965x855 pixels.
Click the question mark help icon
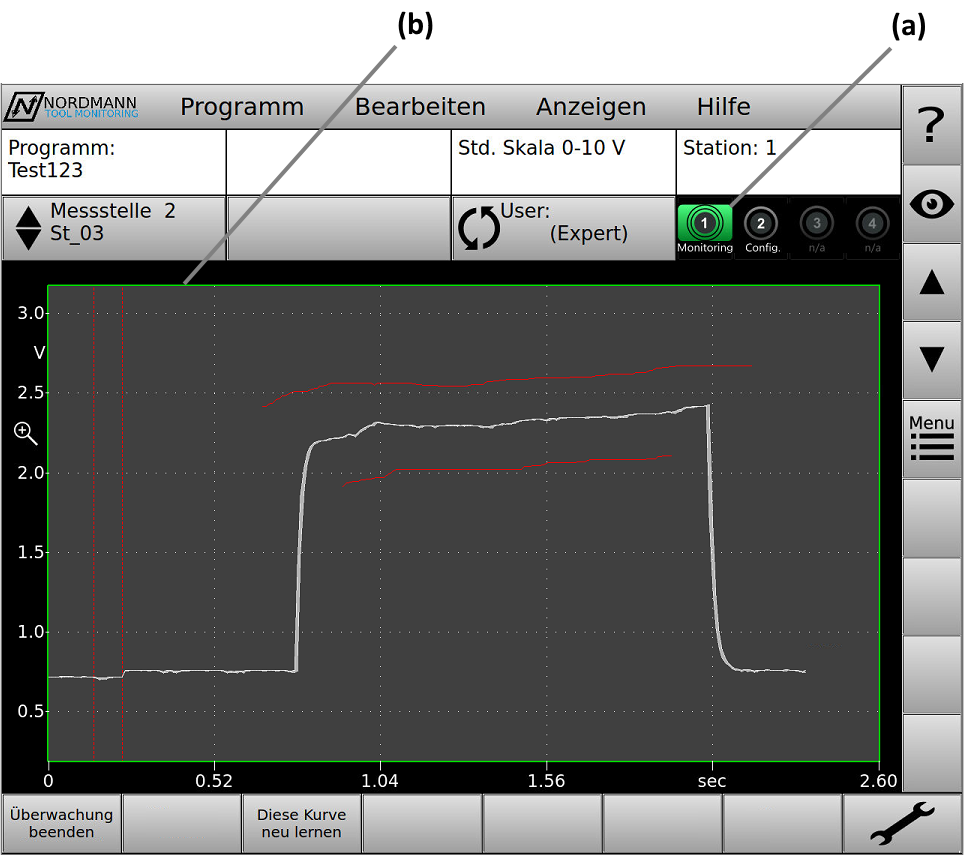coord(932,125)
